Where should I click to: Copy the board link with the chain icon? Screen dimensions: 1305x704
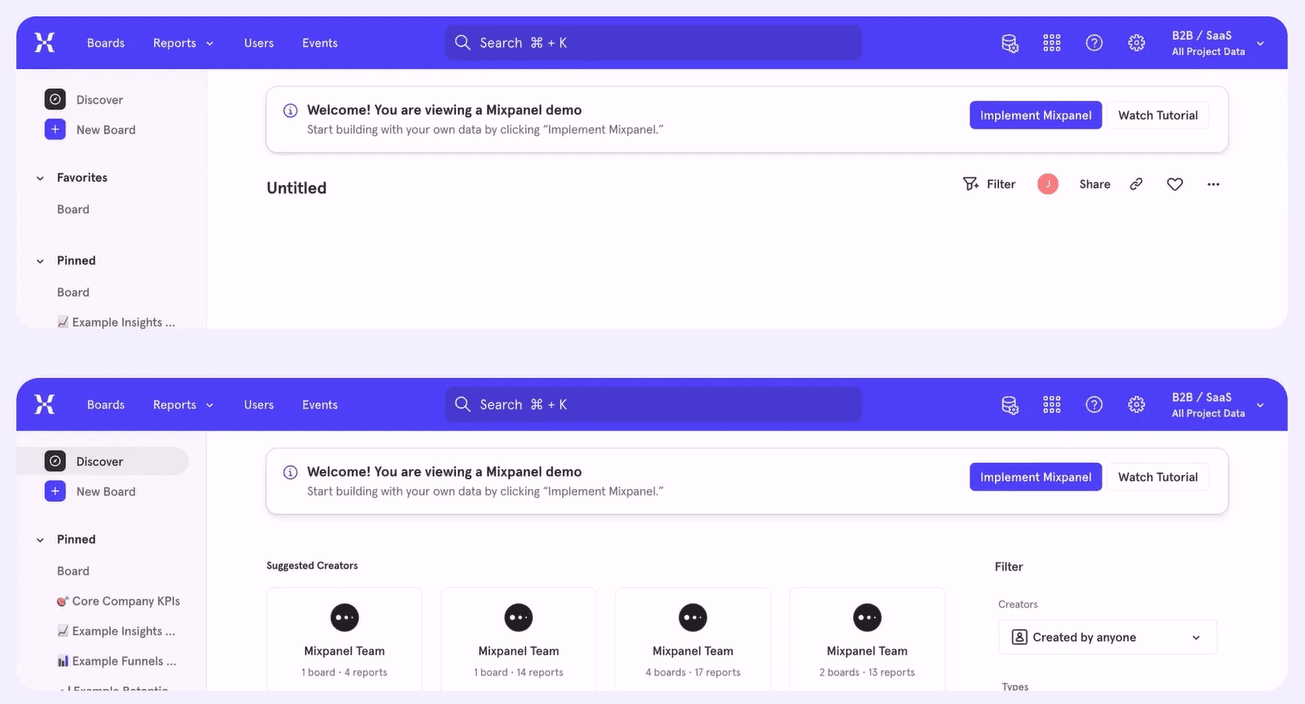point(1136,184)
